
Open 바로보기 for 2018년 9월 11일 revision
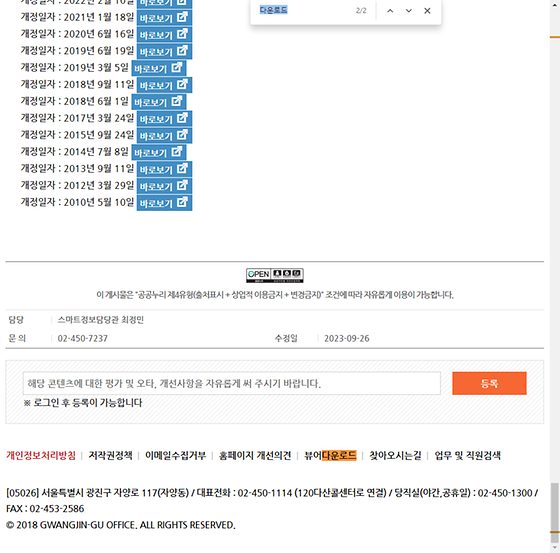tap(164, 85)
